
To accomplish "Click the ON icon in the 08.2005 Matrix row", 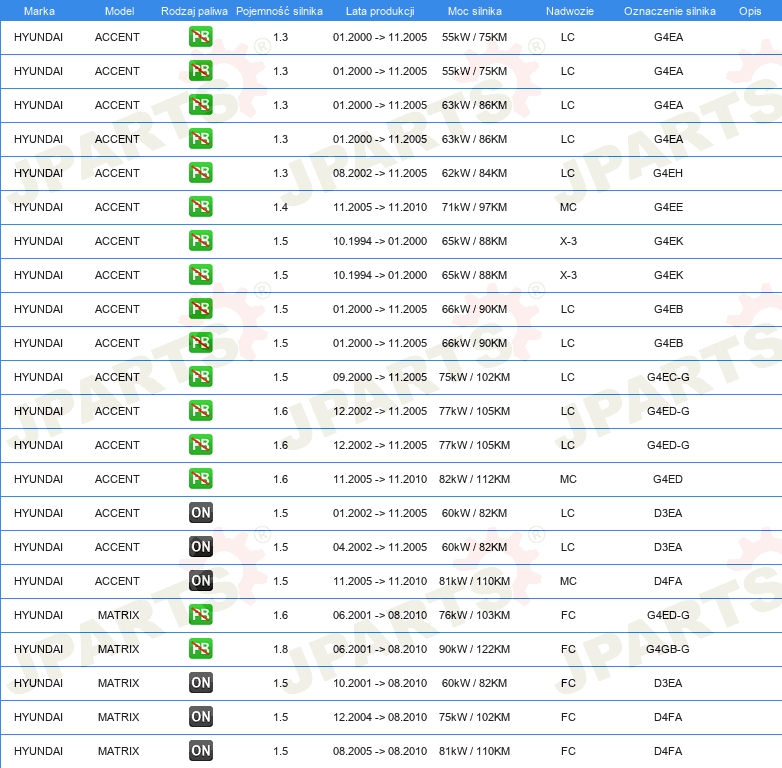I will 200,751.
